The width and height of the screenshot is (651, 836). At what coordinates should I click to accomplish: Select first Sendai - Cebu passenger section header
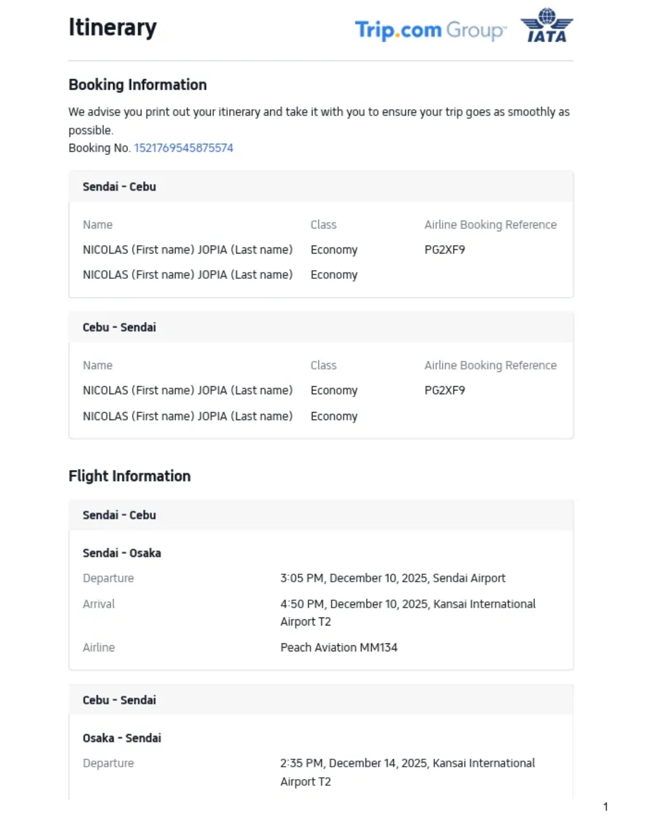point(119,187)
